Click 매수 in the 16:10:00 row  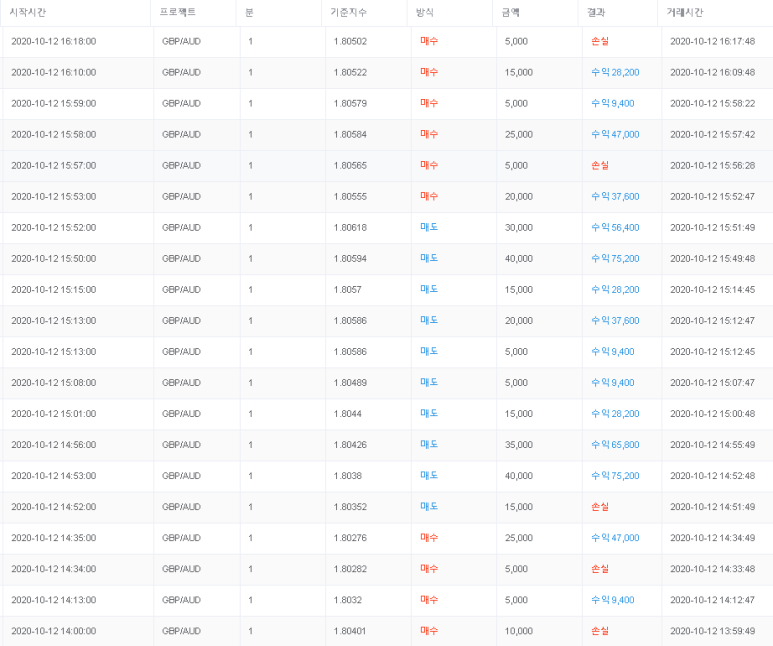(429, 72)
